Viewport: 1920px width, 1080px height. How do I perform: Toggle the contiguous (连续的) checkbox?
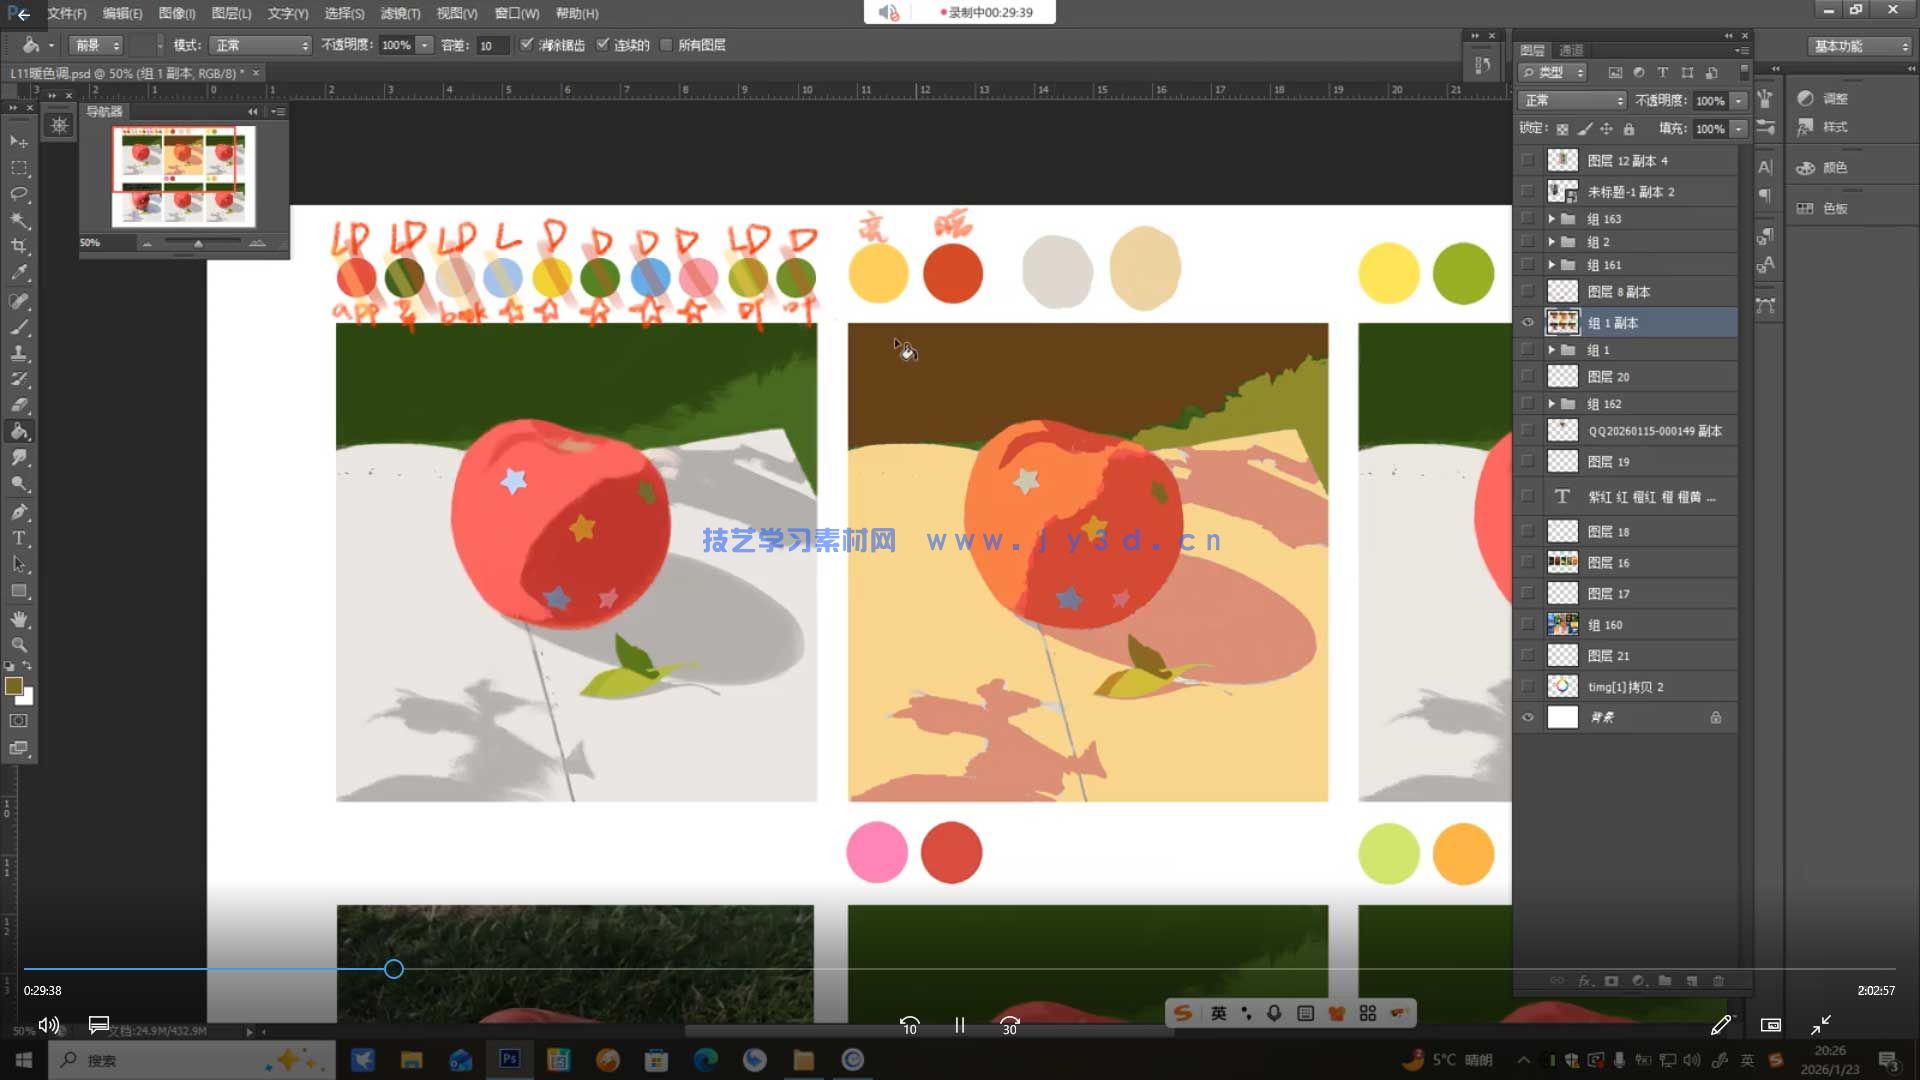pos(603,45)
